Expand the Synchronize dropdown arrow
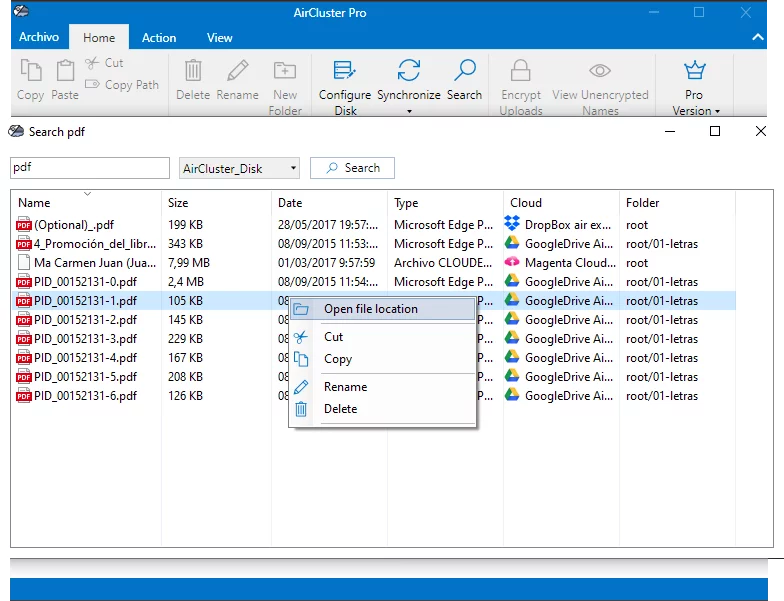The width and height of the screenshot is (784, 601). pyautogui.click(x=408, y=111)
